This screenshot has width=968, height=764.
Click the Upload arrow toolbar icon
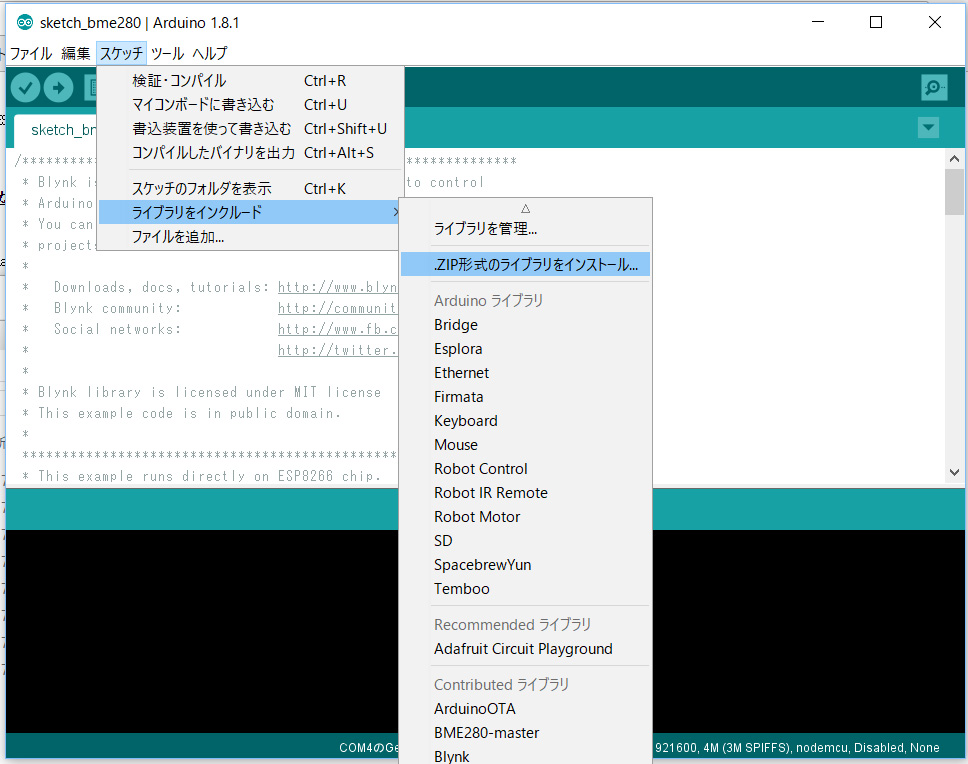pos(58,88)
